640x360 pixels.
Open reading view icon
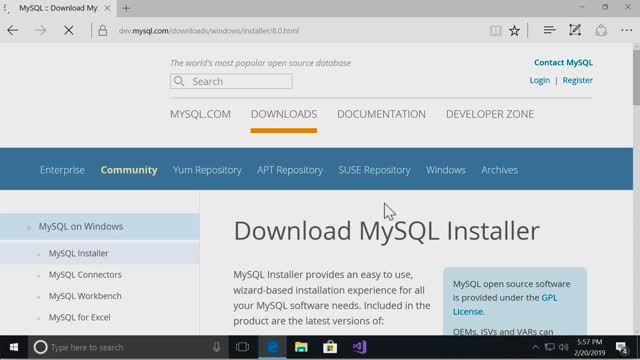coord(496,31)
